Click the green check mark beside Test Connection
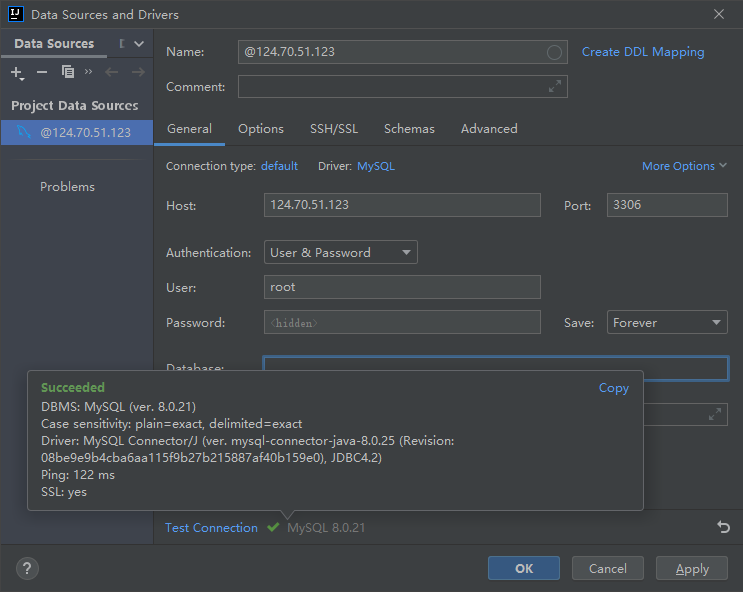 273,527
